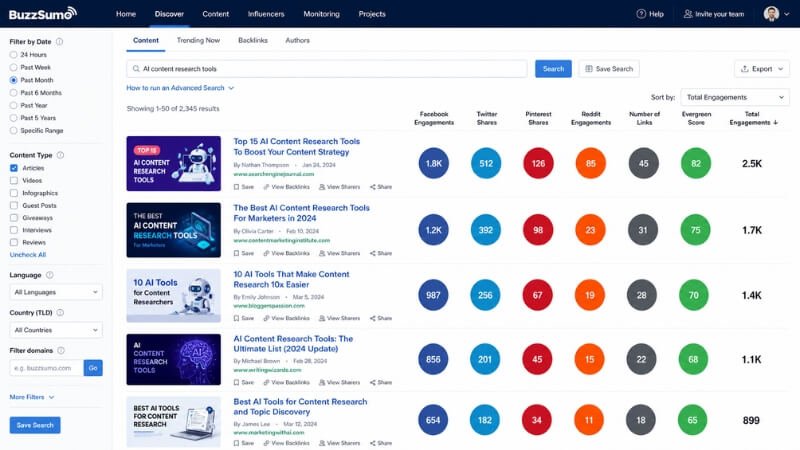Check the Guest Posts content type

click(x=14, y=206)
